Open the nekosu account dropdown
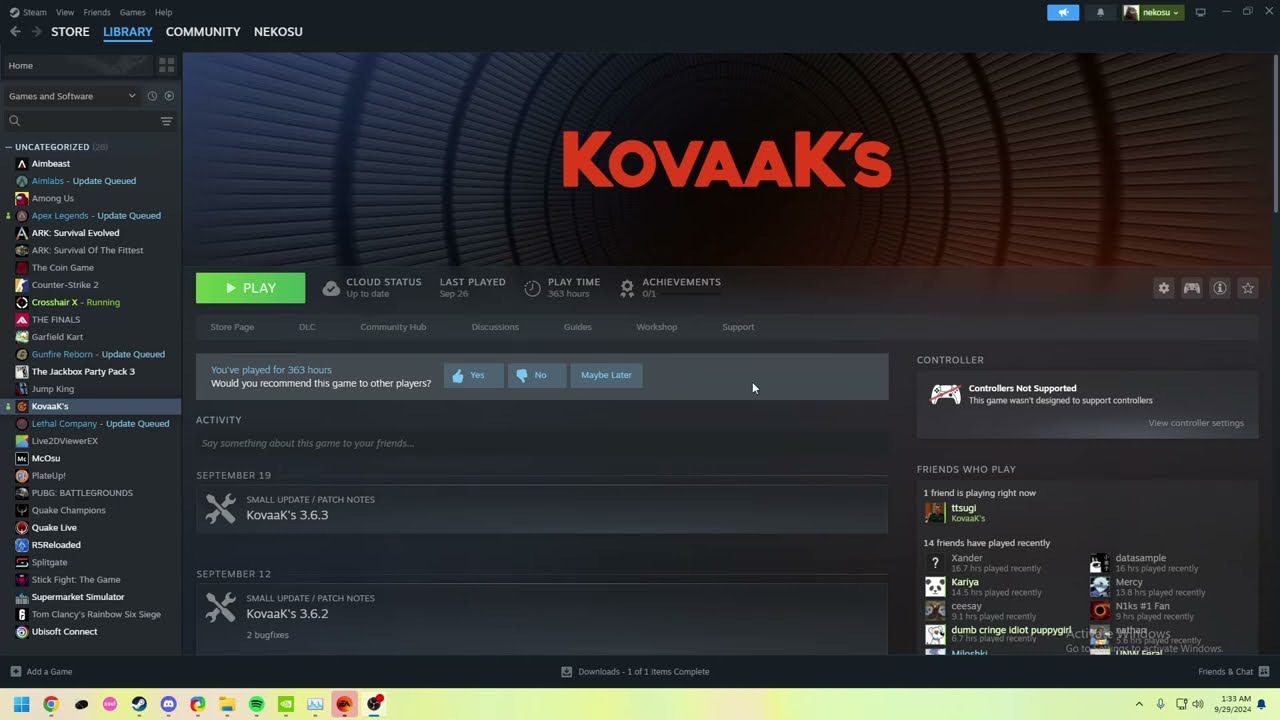This screenshot has width=1280, height=720. 1153,12
